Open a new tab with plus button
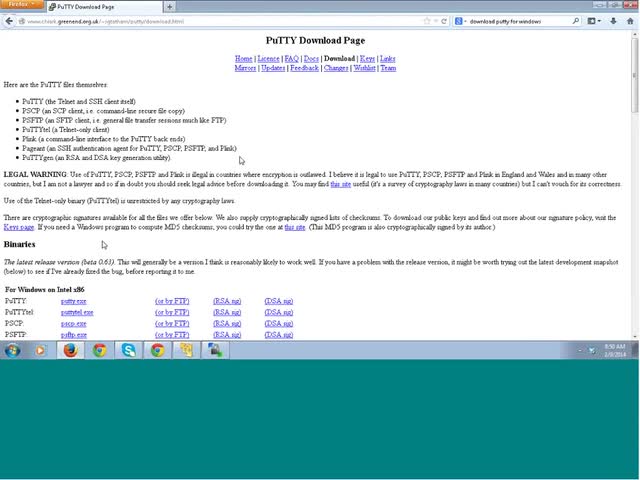 pos(169,7)
